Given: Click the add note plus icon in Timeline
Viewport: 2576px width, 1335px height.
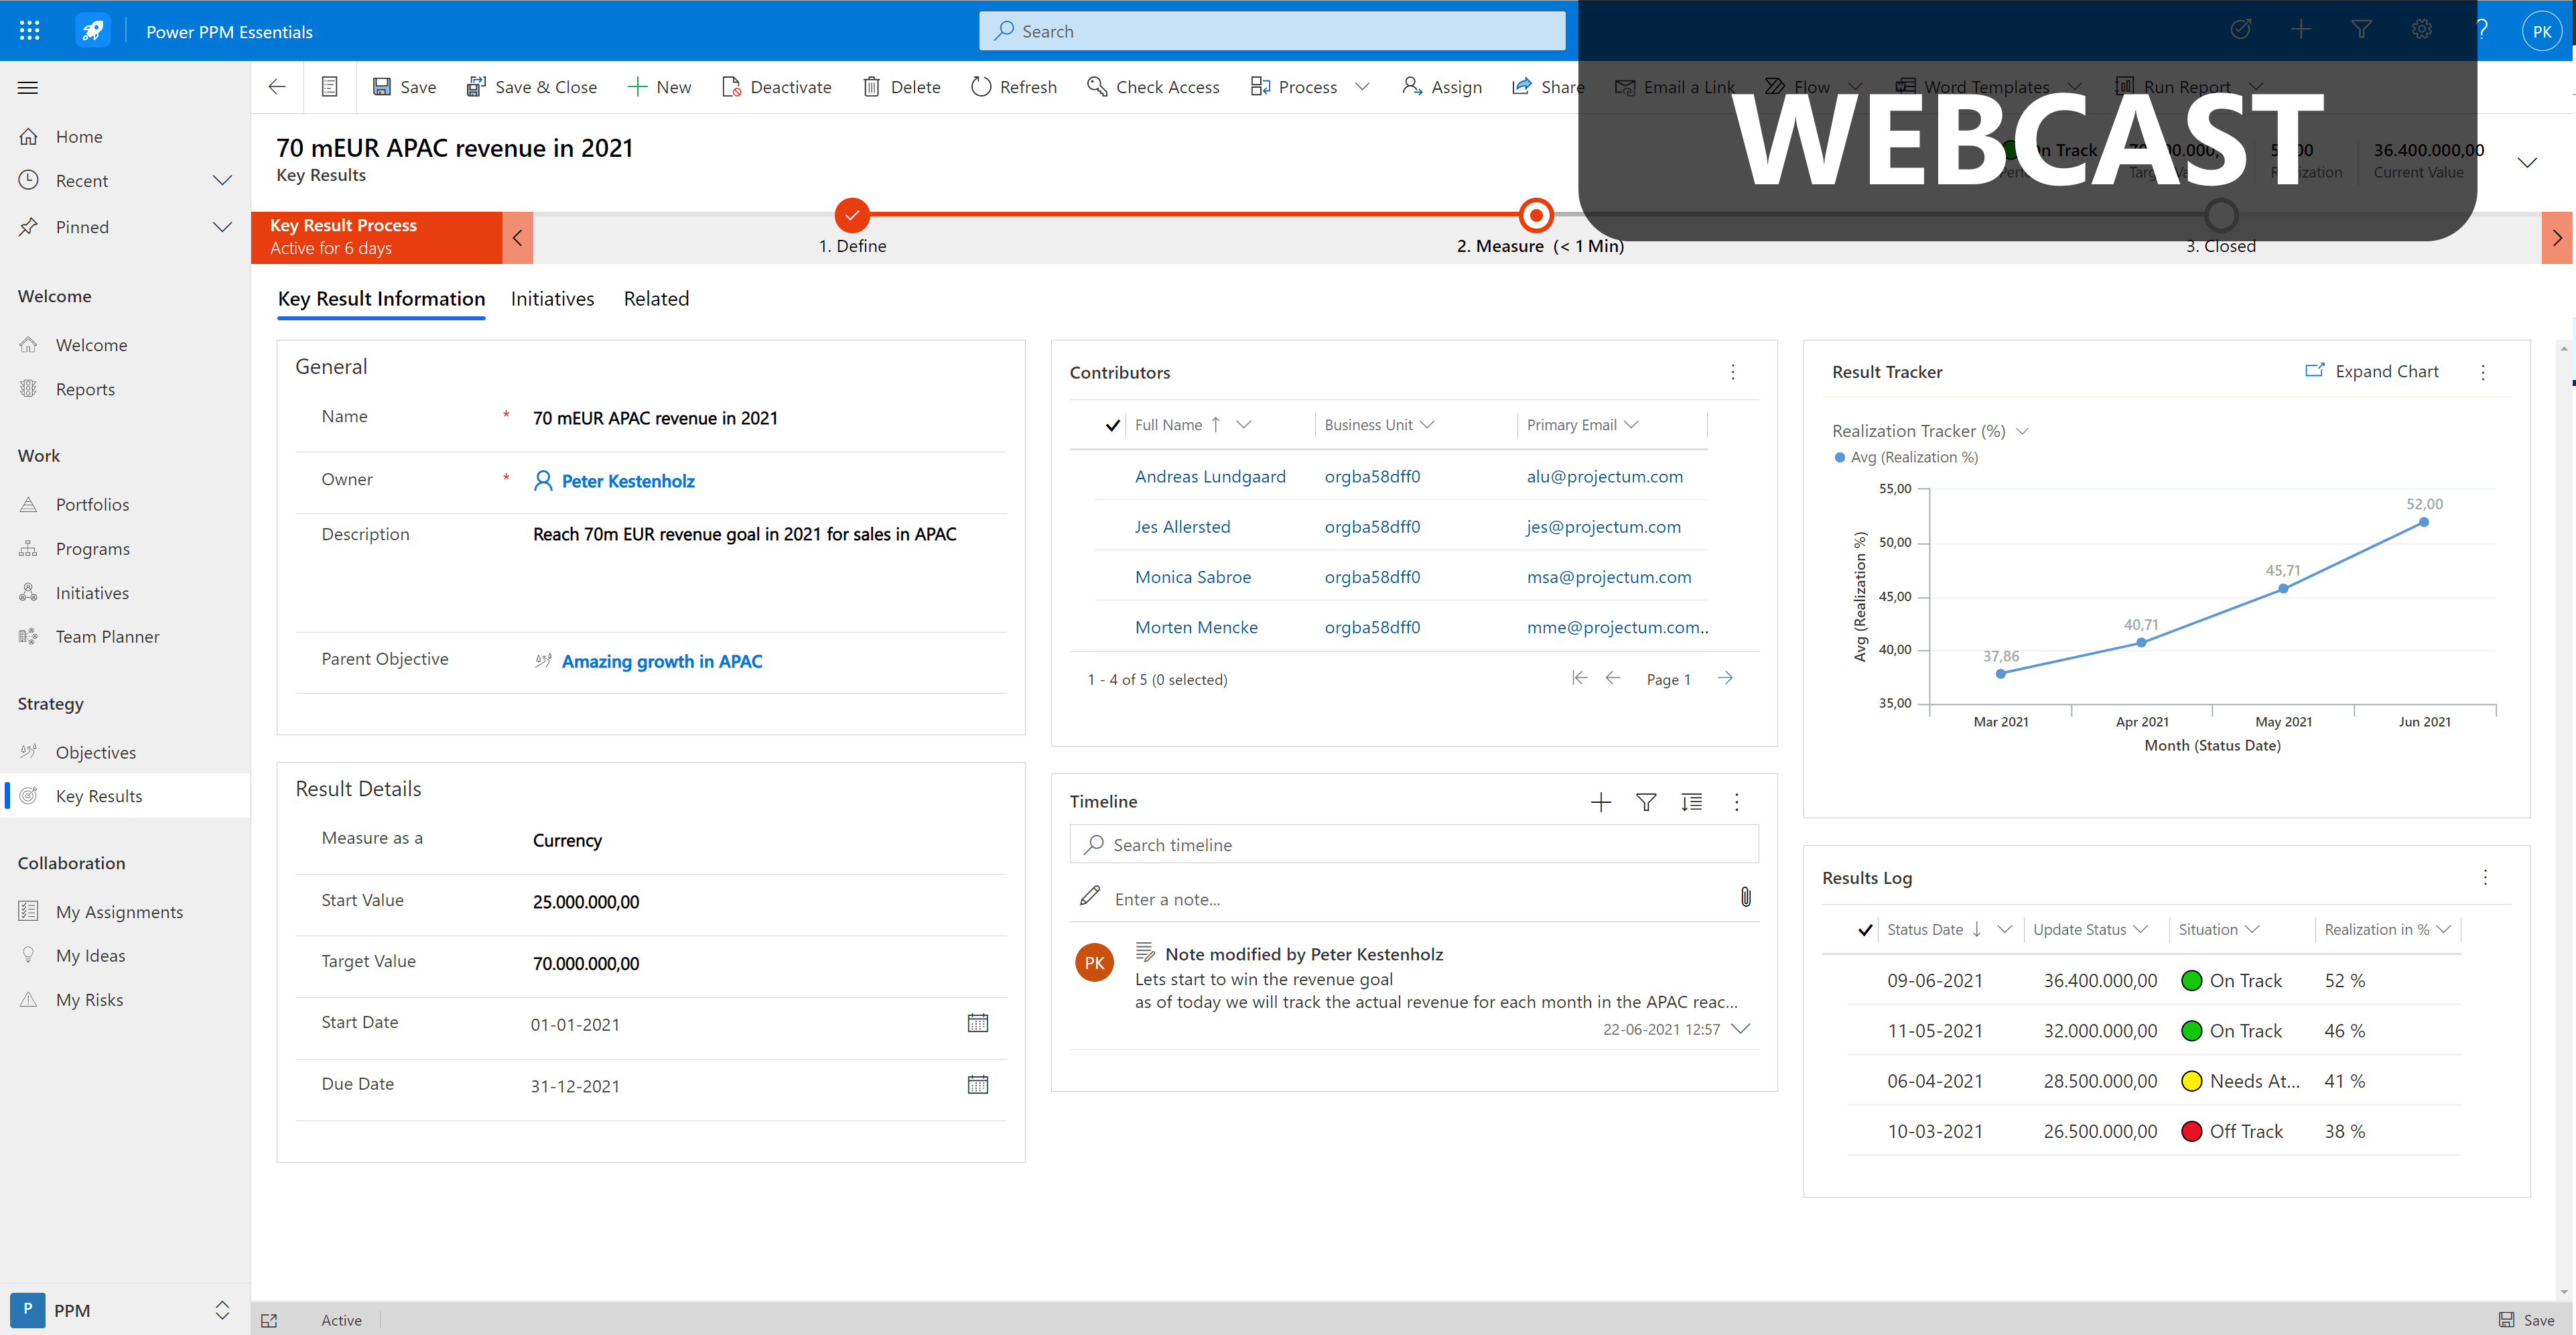Looking at the screenshot, I should point(1601,801).
